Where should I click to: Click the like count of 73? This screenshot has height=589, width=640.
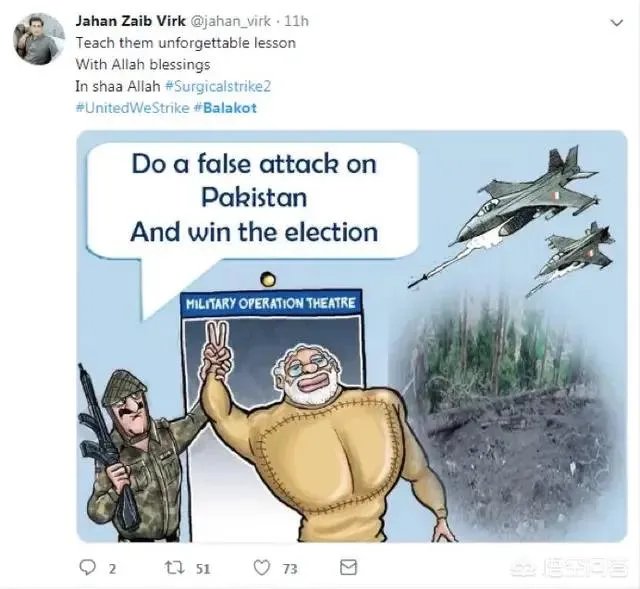(290, 568)
